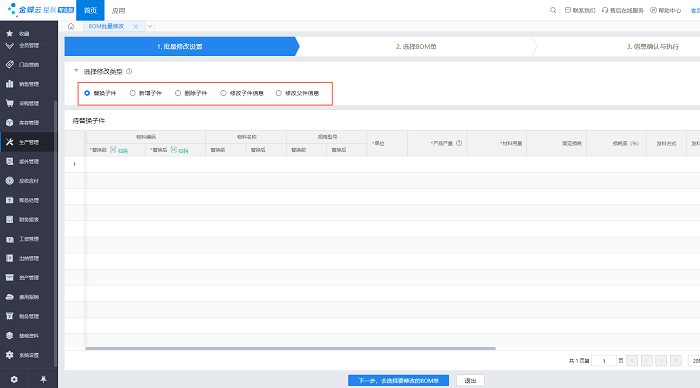Click the search magnifier icon in header
The image size is (700, 388).
pos(553,10)
